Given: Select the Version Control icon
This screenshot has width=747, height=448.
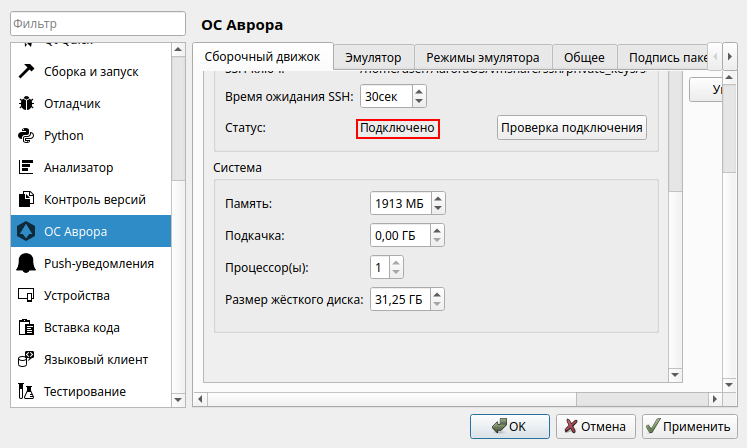Looking at the screenshot, I should 26,199.
